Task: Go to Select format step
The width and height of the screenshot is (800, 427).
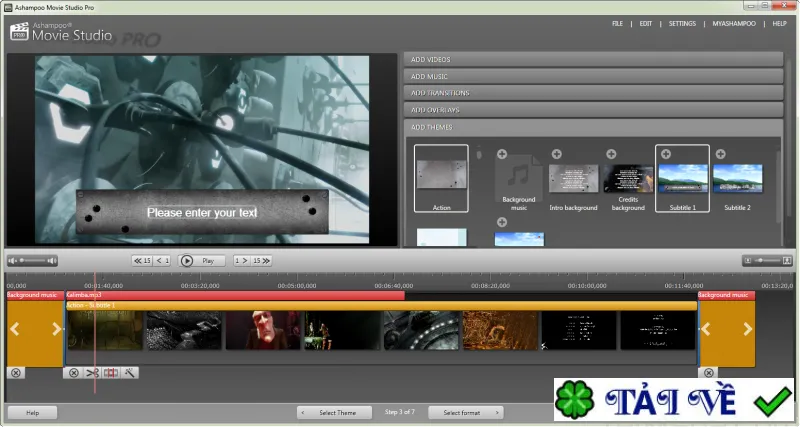Action: [466, 412]
